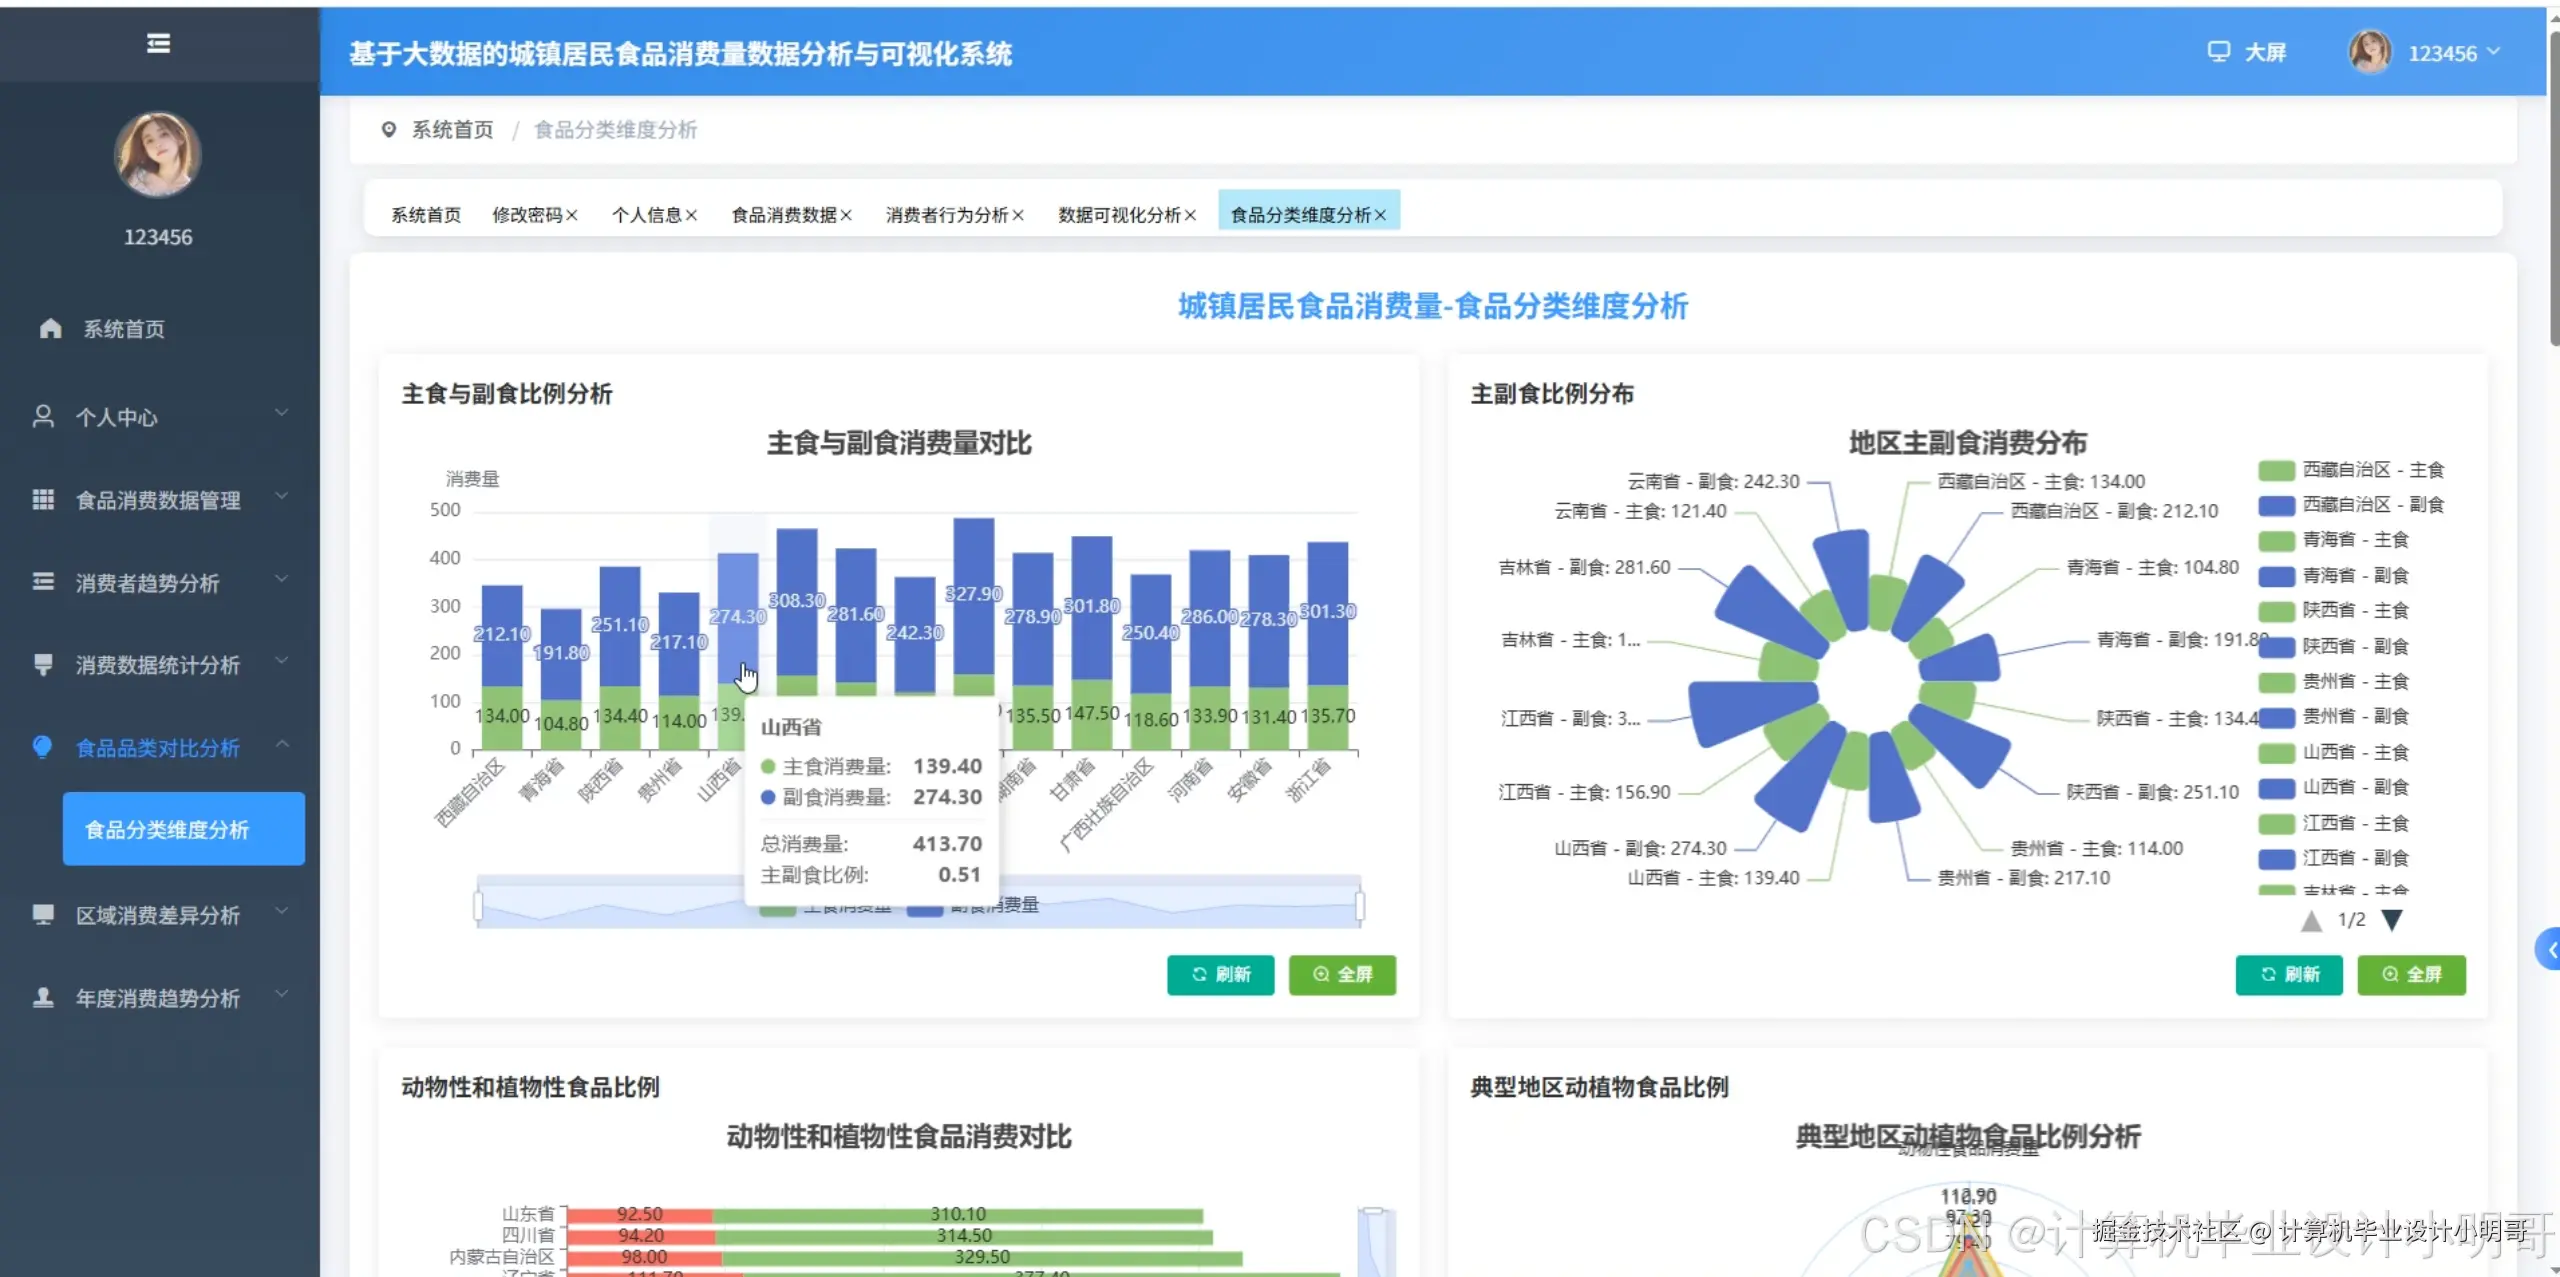Expand the 消费者趋势分析 sidebar menu
The width and height of the screenshot is (2560, 1277).
click(x=281, y=580)
